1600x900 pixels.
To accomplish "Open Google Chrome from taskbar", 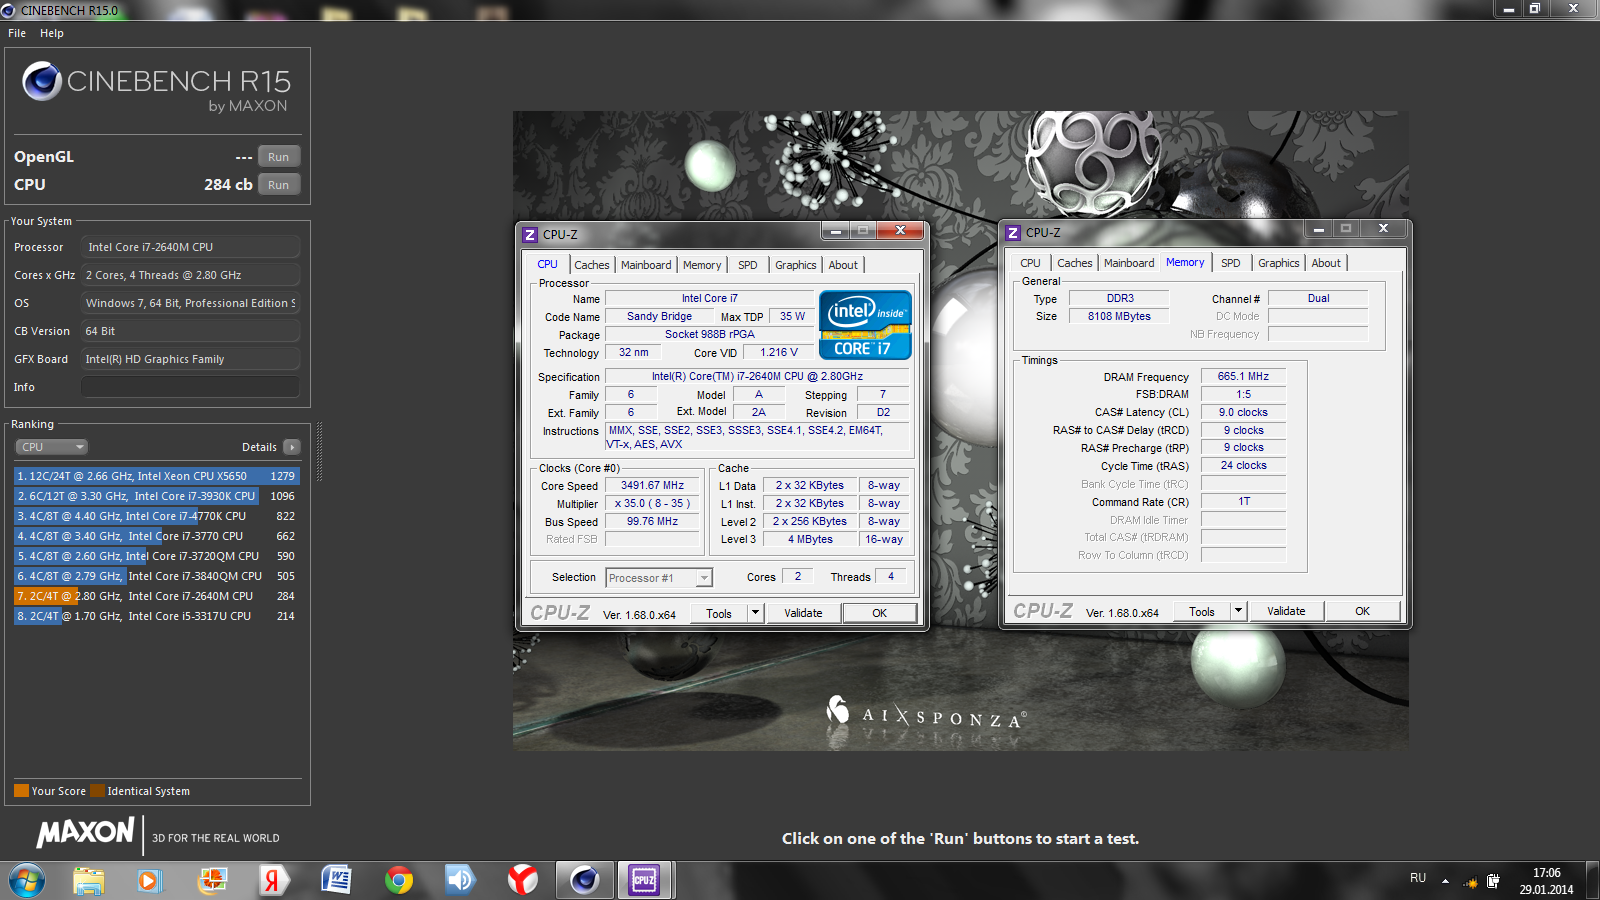I will [x=398, y=880].
